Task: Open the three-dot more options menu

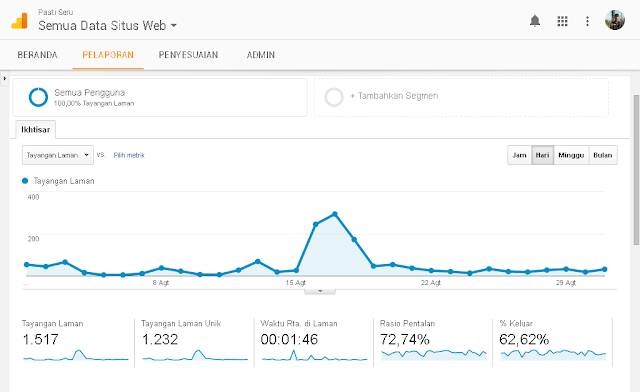Action: coord(587,21)
